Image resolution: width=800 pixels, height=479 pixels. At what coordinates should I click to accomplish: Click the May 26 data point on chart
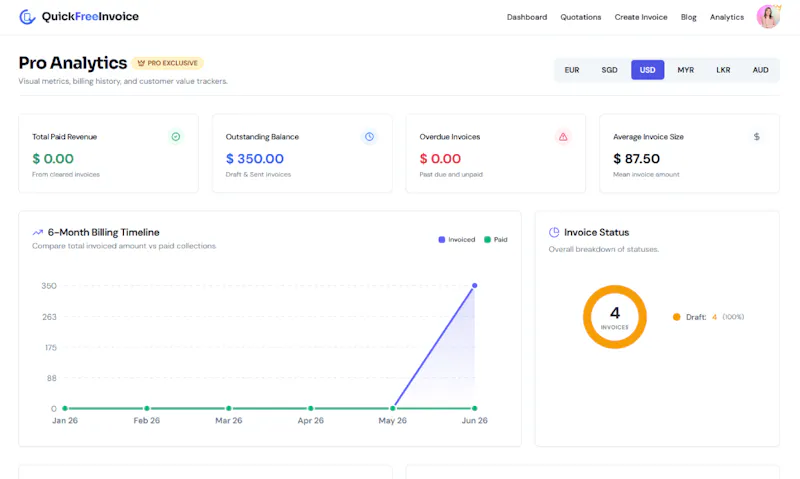coord(392,408)
